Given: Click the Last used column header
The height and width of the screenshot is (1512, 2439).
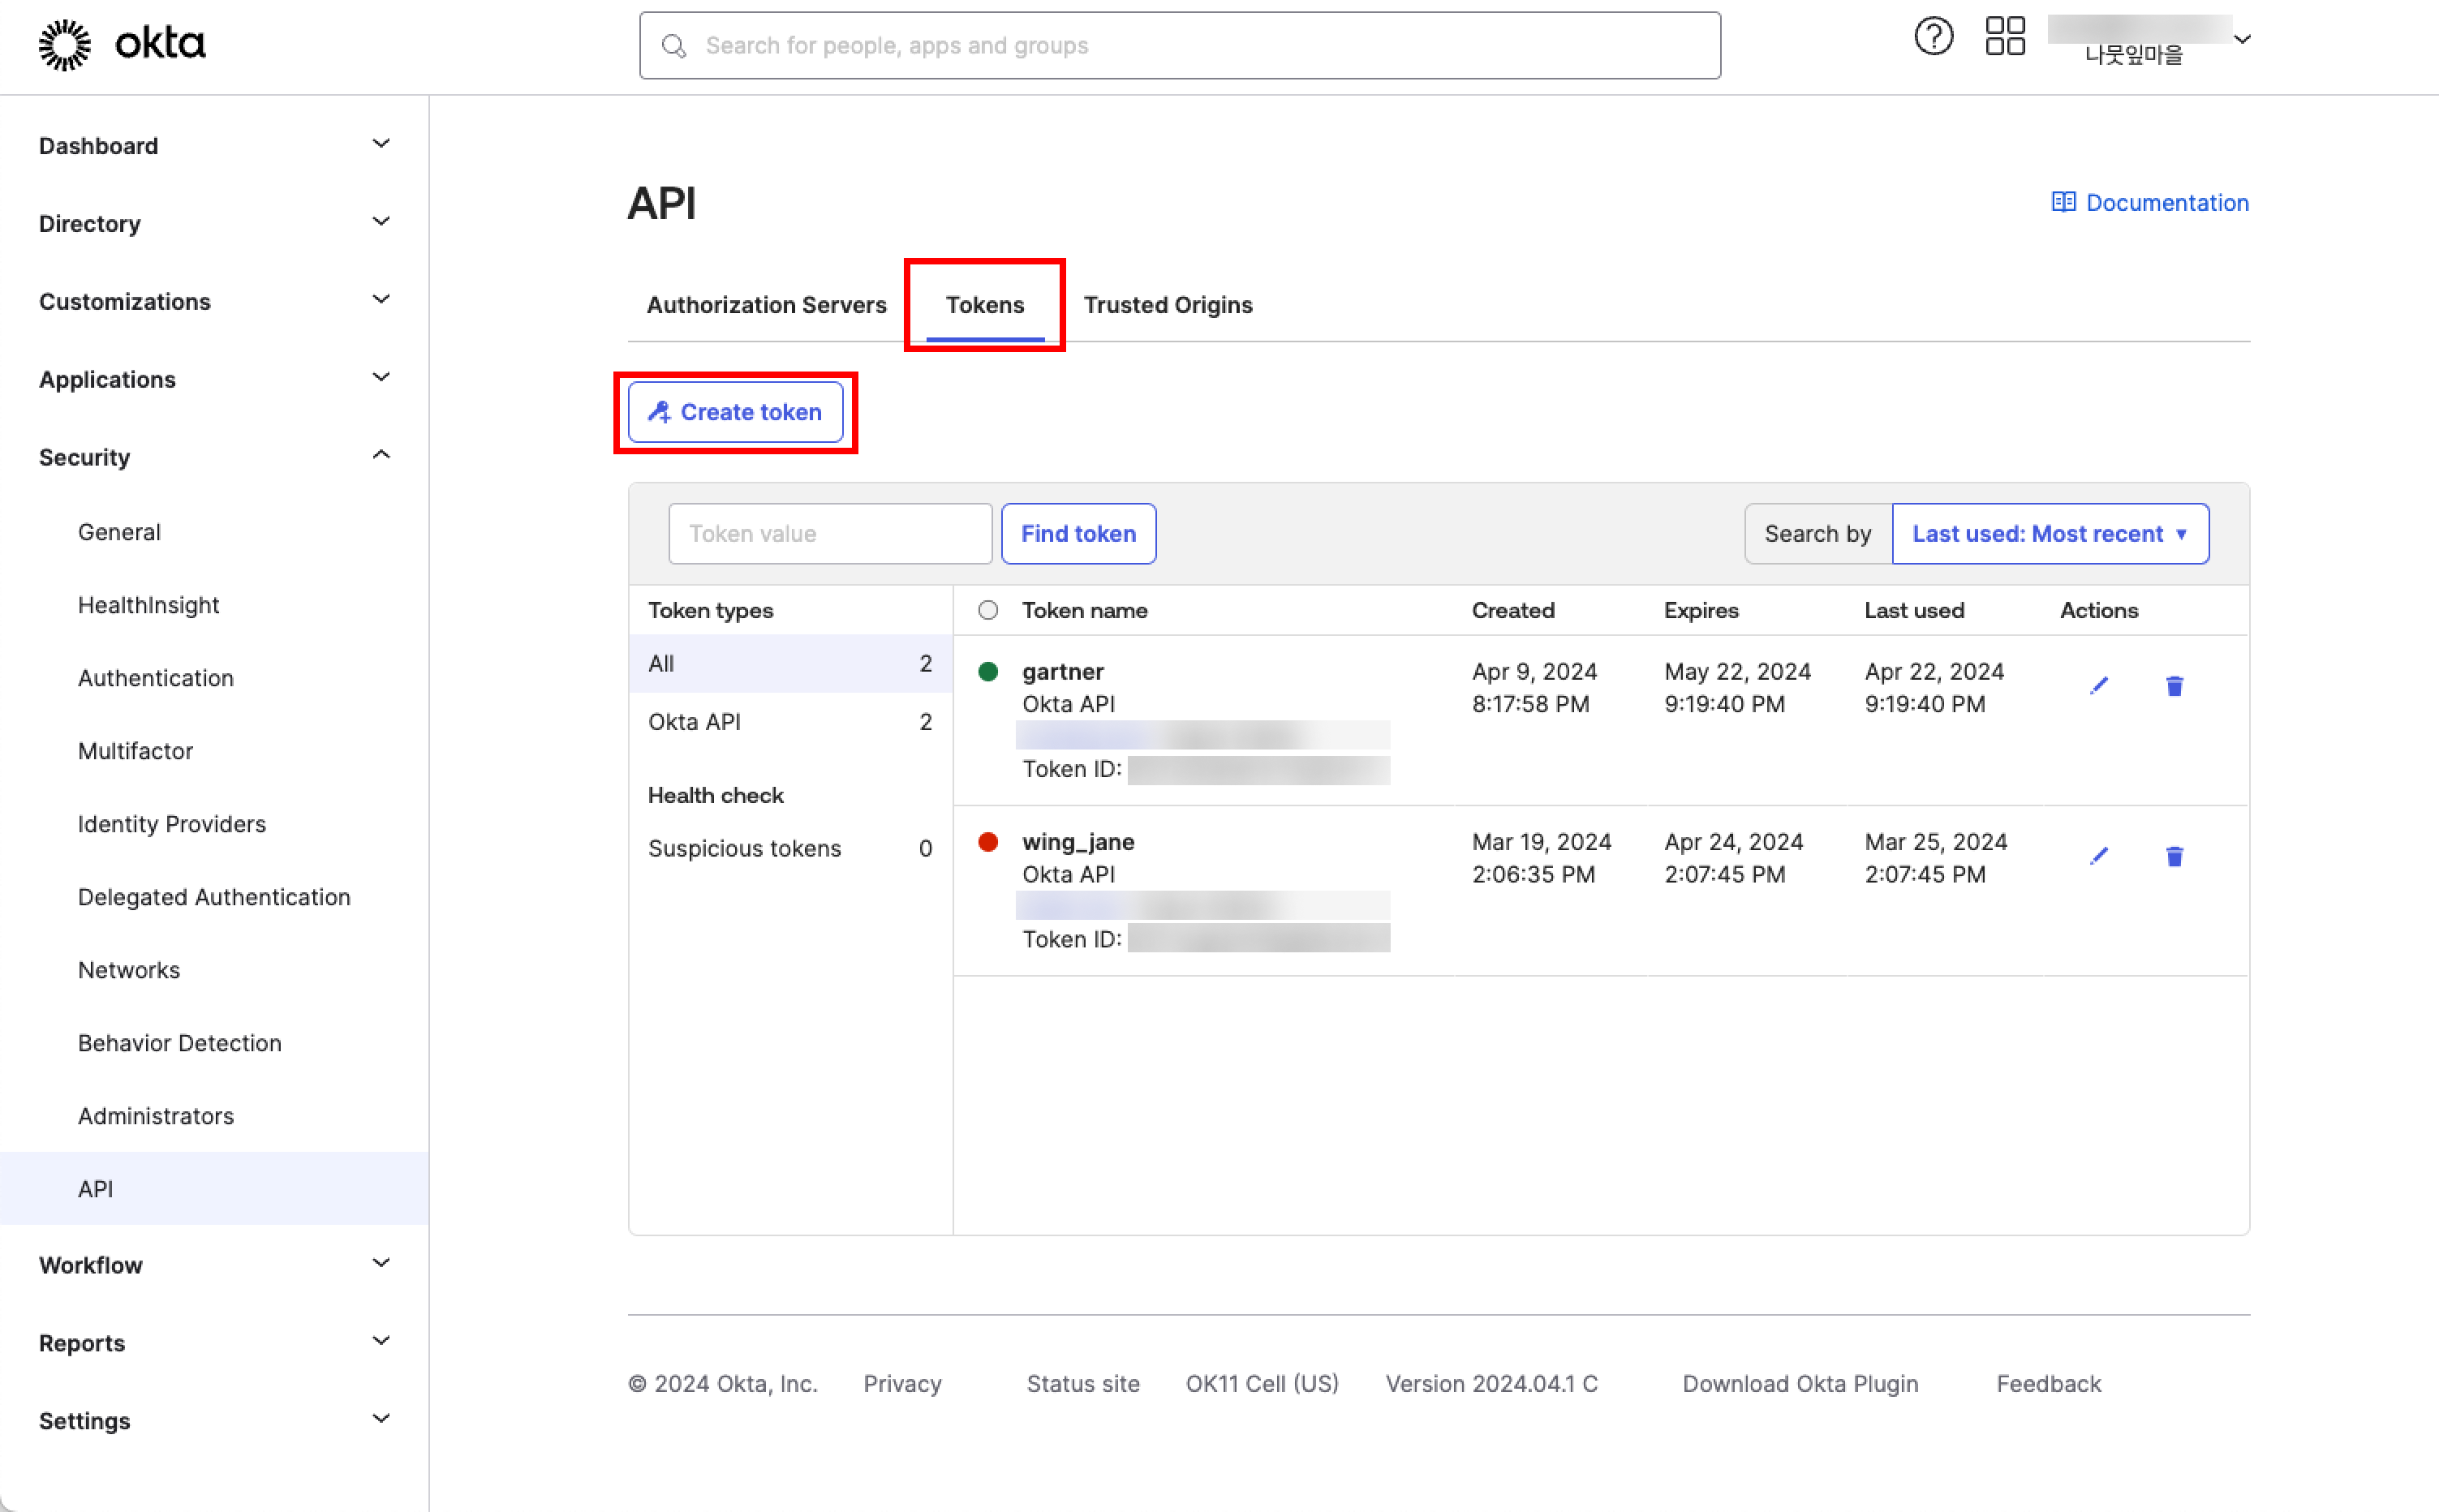Looking at the screenshot, I should click(1914, 610).
